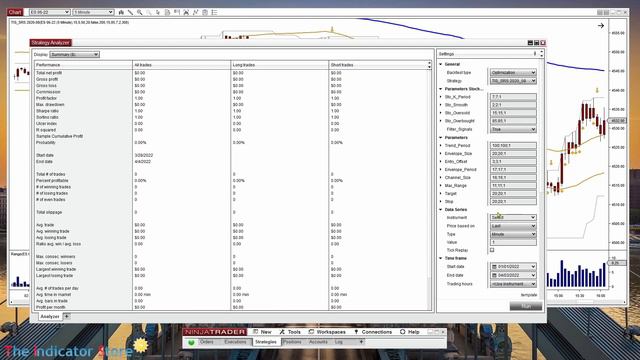Viewport: 640px width, 360px height.
Task: Open the Price based on dropdown
Action: 513,226
